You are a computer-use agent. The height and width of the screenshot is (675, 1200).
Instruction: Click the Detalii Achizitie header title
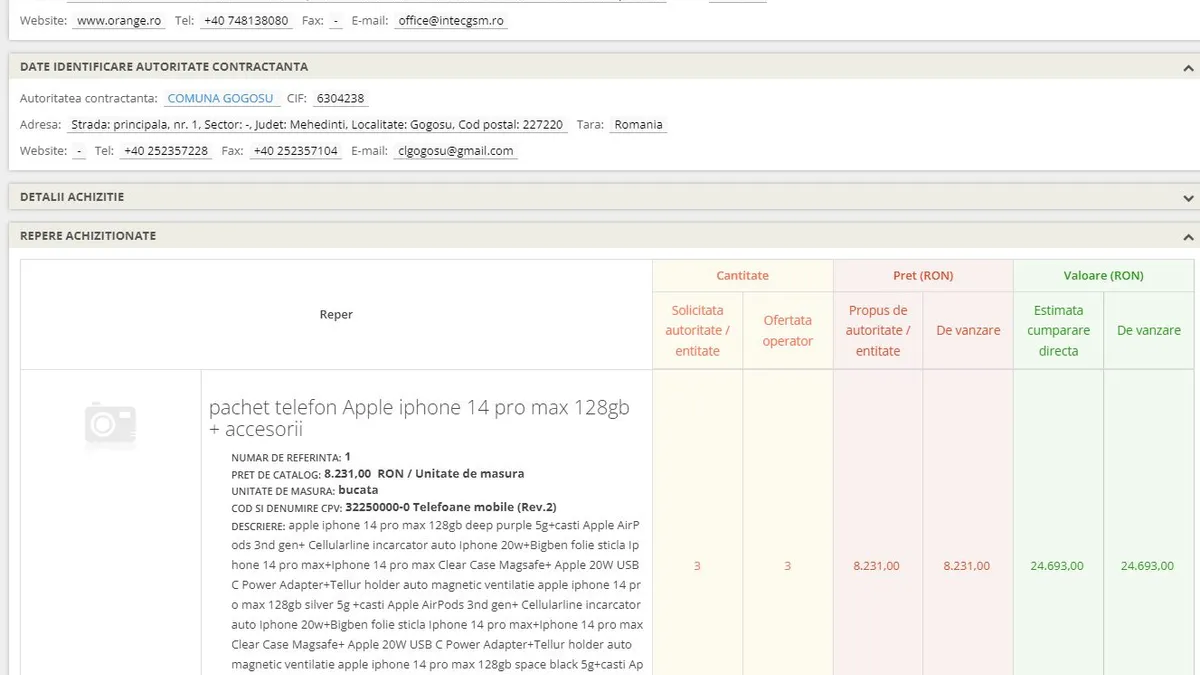pos(72,197)
